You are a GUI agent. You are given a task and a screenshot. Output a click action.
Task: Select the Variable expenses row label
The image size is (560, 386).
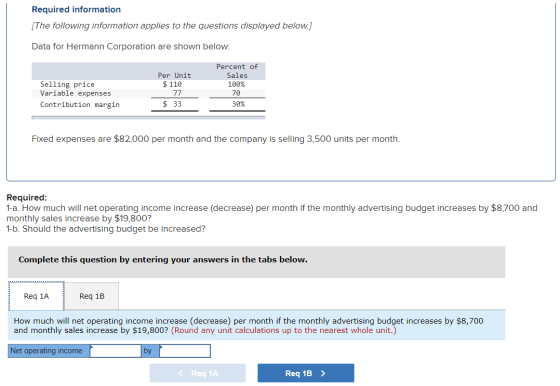tap(75, 93)
